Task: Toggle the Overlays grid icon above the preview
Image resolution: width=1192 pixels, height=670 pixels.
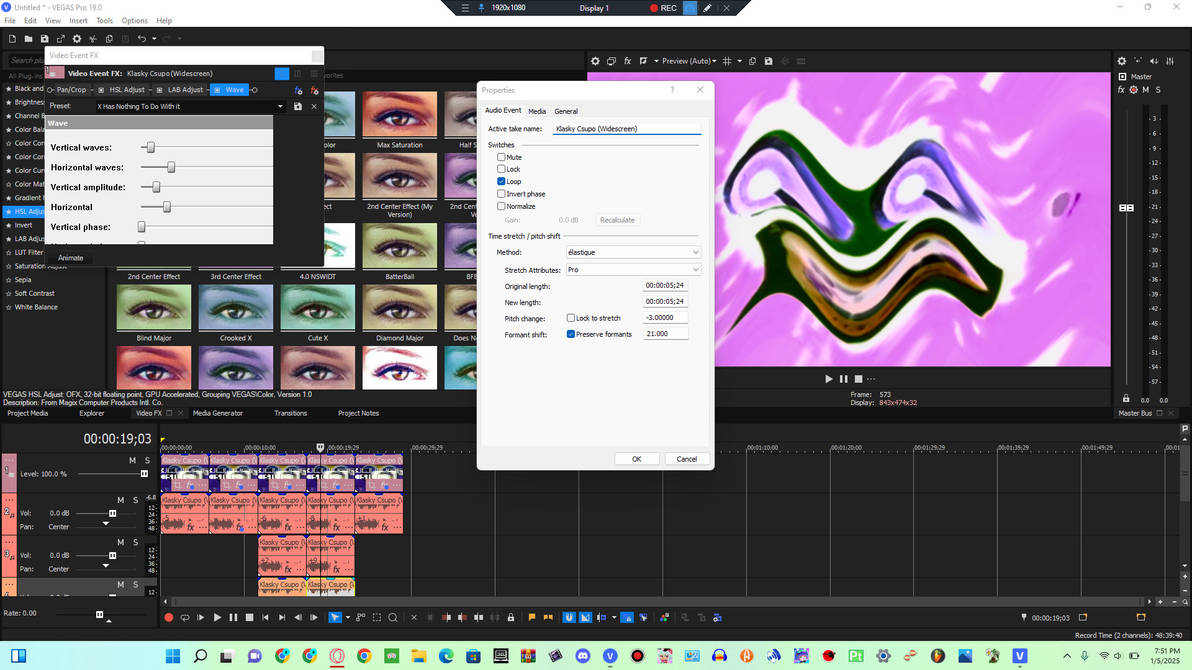Action: click(727, 61)
